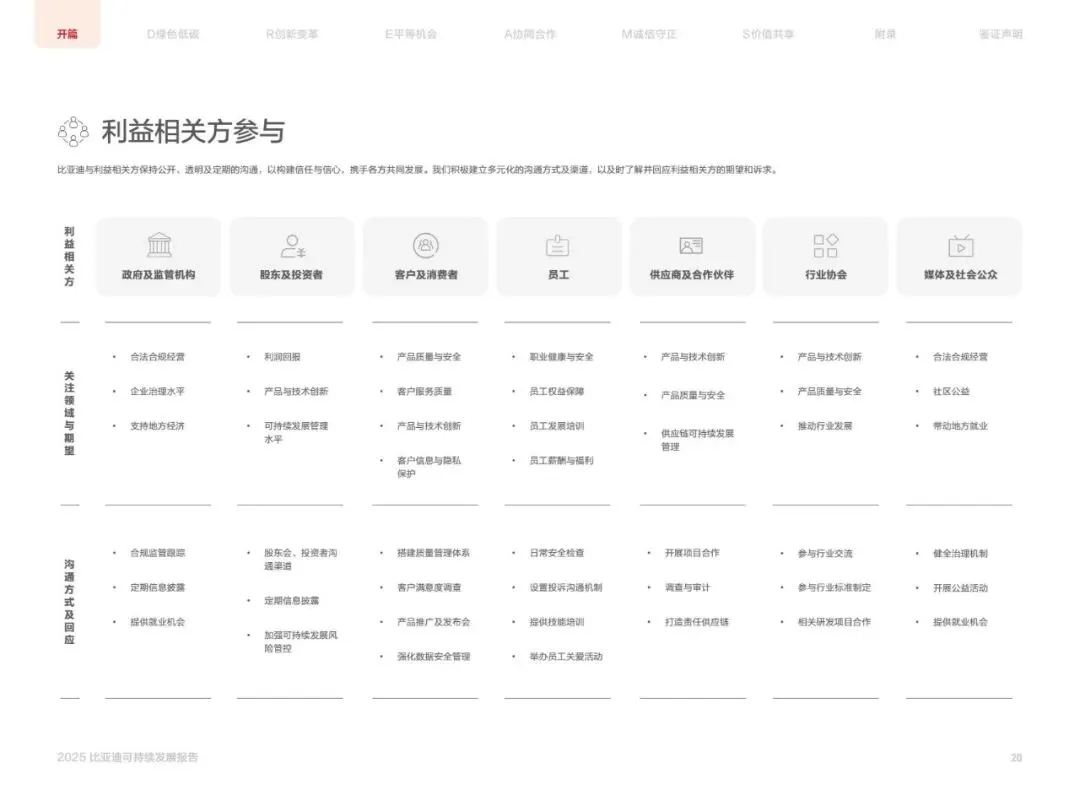This screenshot has width=1080, height=801.
Task: Click the customers and consumers circle icon
Action: pyautogui.click(x=426, y=245)
